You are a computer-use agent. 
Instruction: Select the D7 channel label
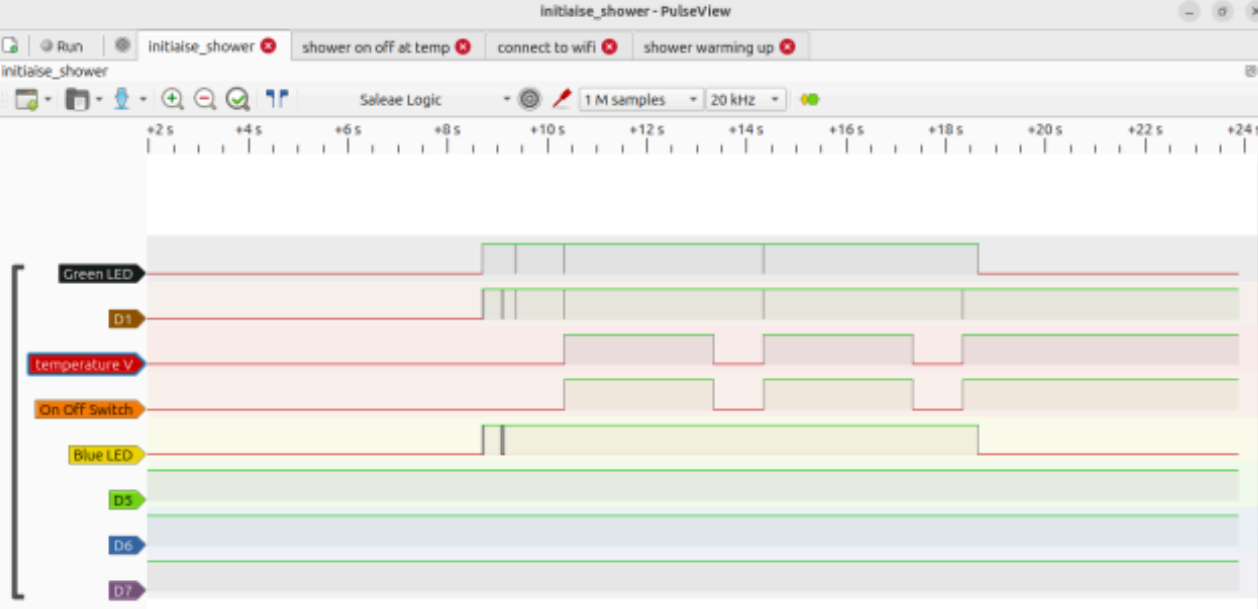(127, 590)
